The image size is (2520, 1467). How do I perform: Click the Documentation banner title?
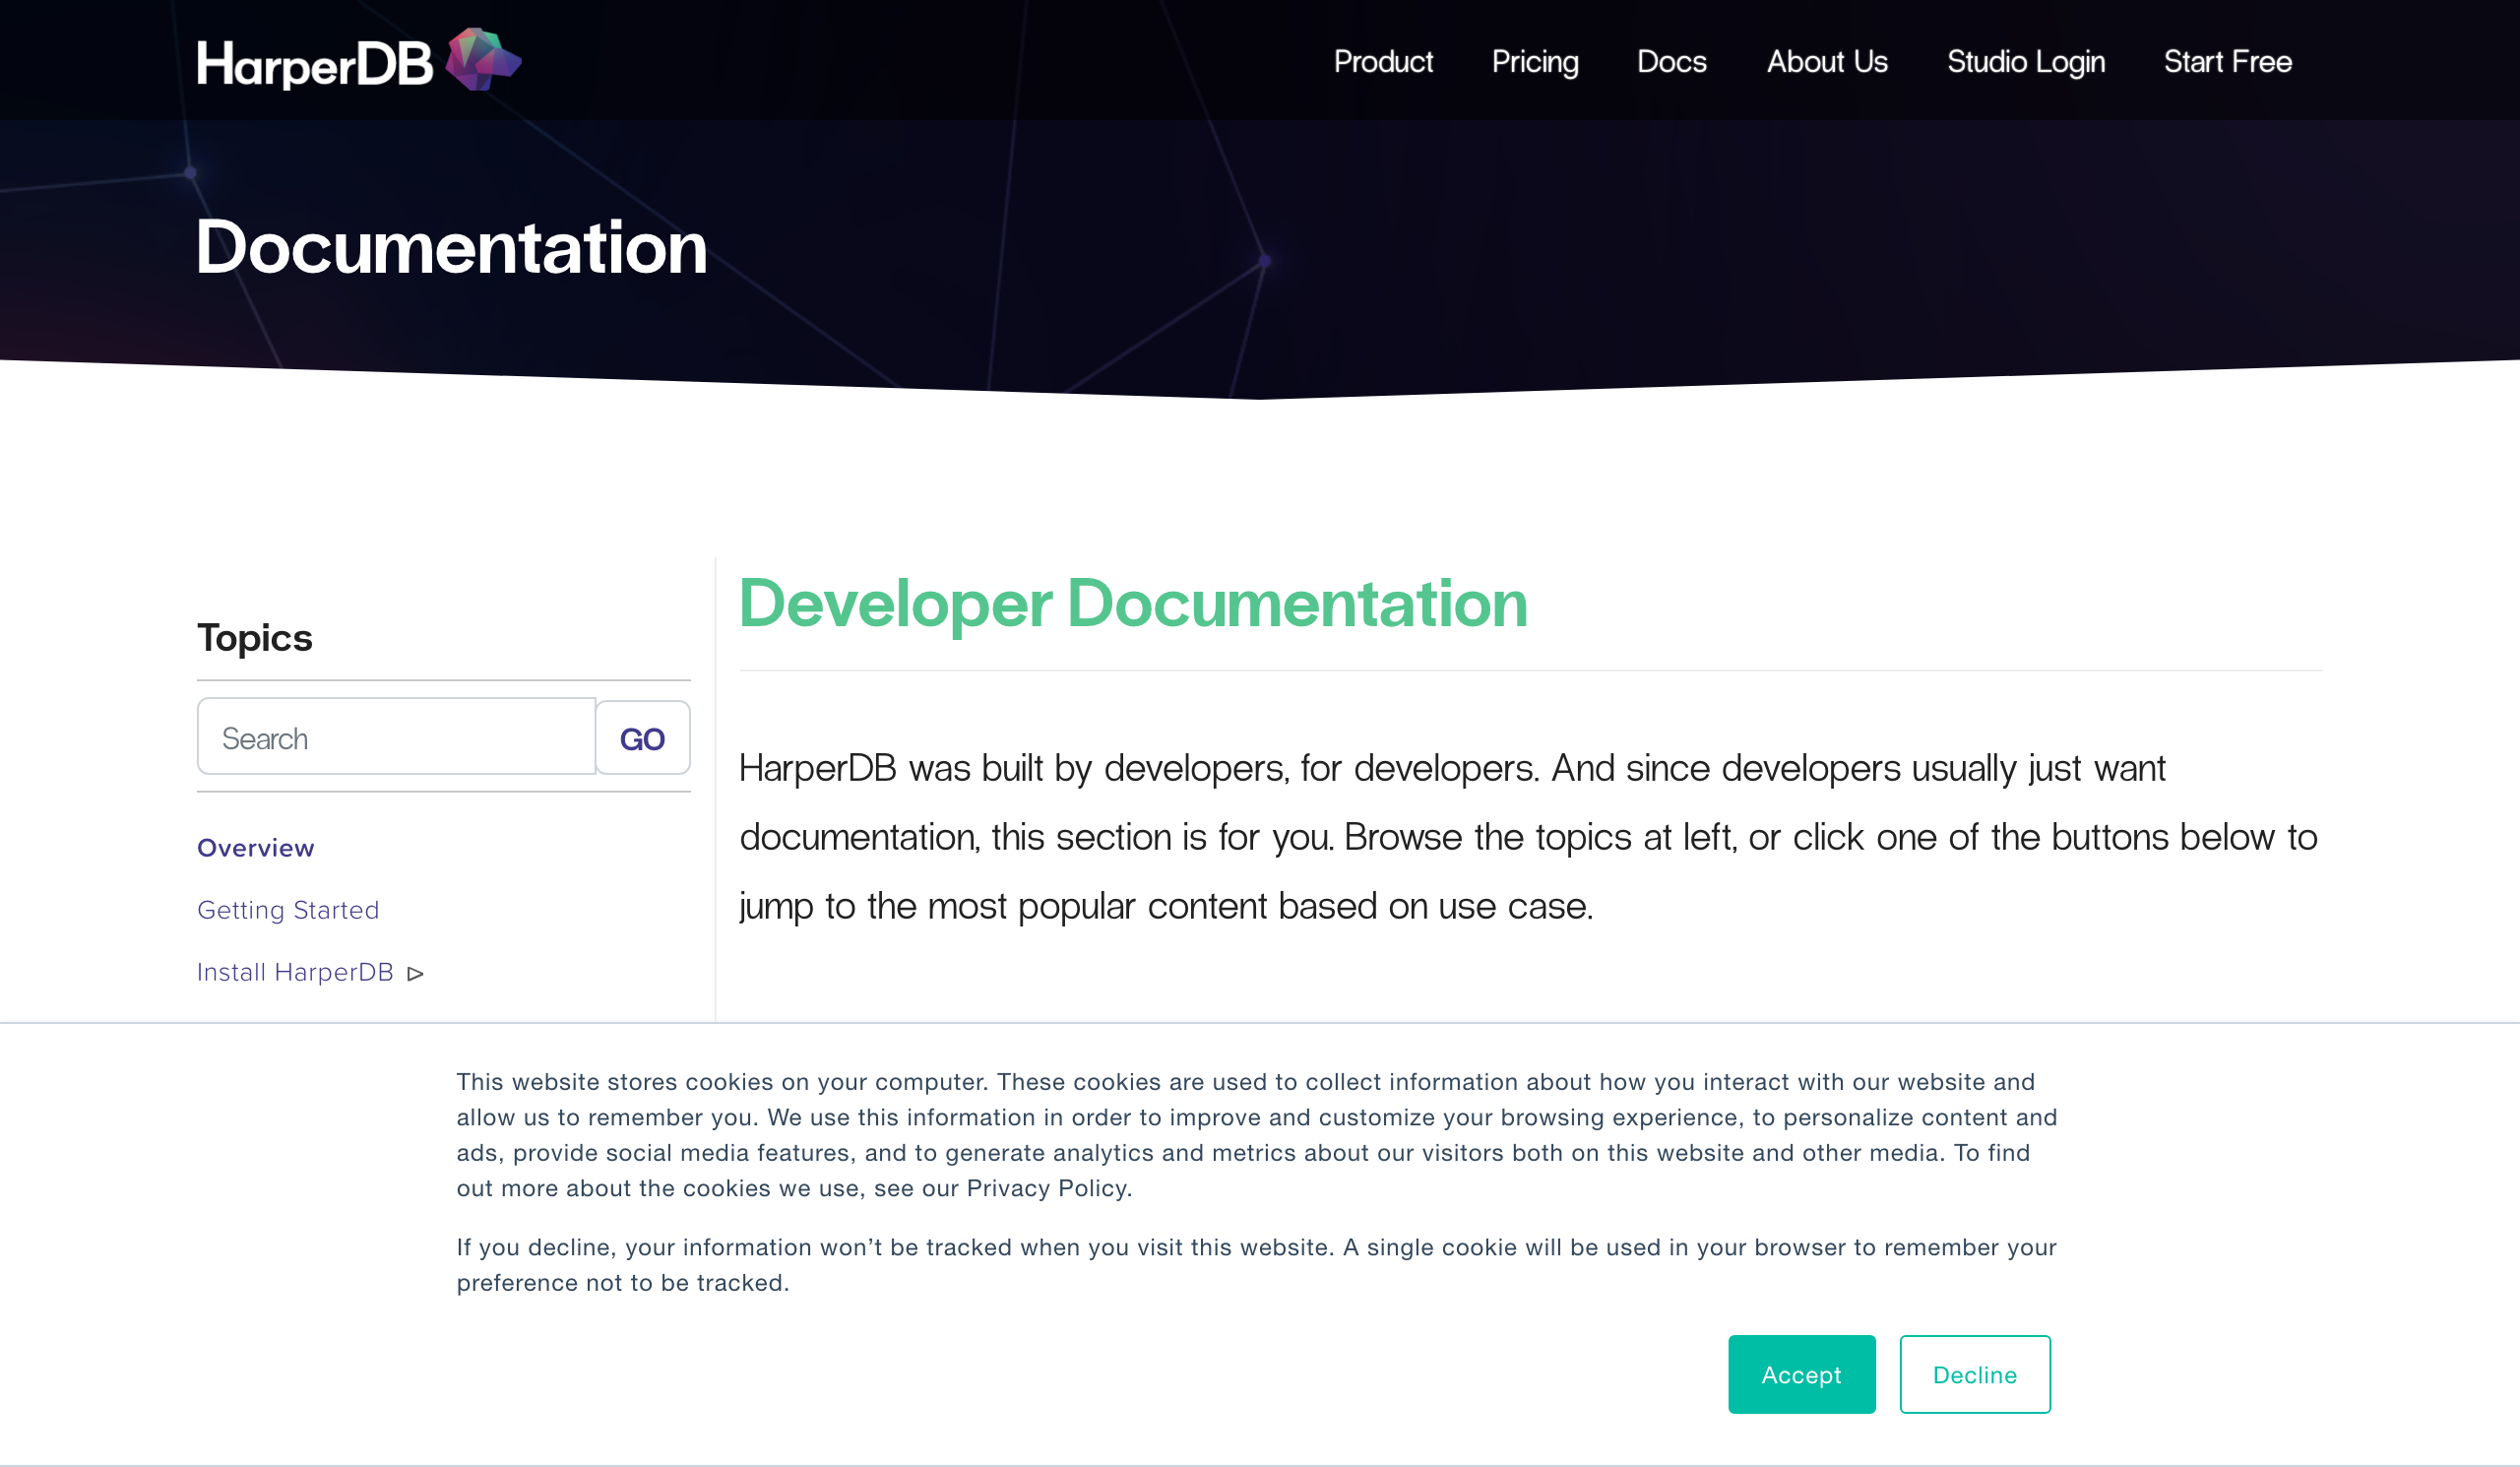click(x=451, y=247)
